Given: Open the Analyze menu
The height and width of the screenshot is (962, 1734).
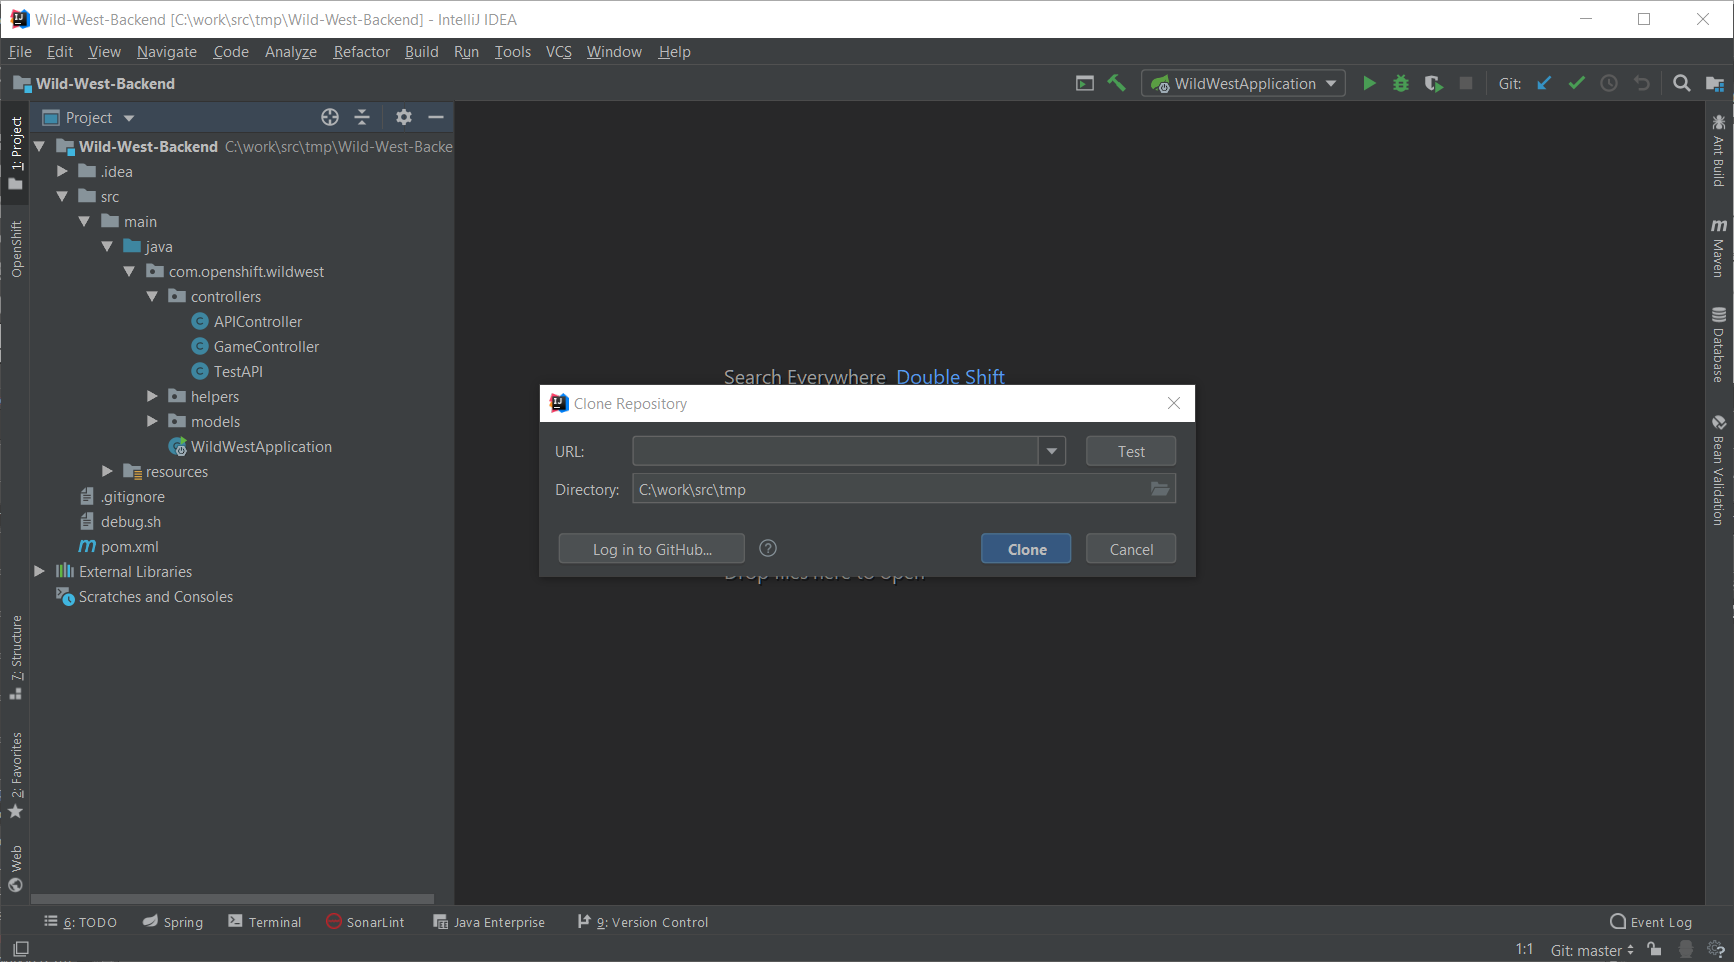Looking at the screenshot, I should coord(291,51).
